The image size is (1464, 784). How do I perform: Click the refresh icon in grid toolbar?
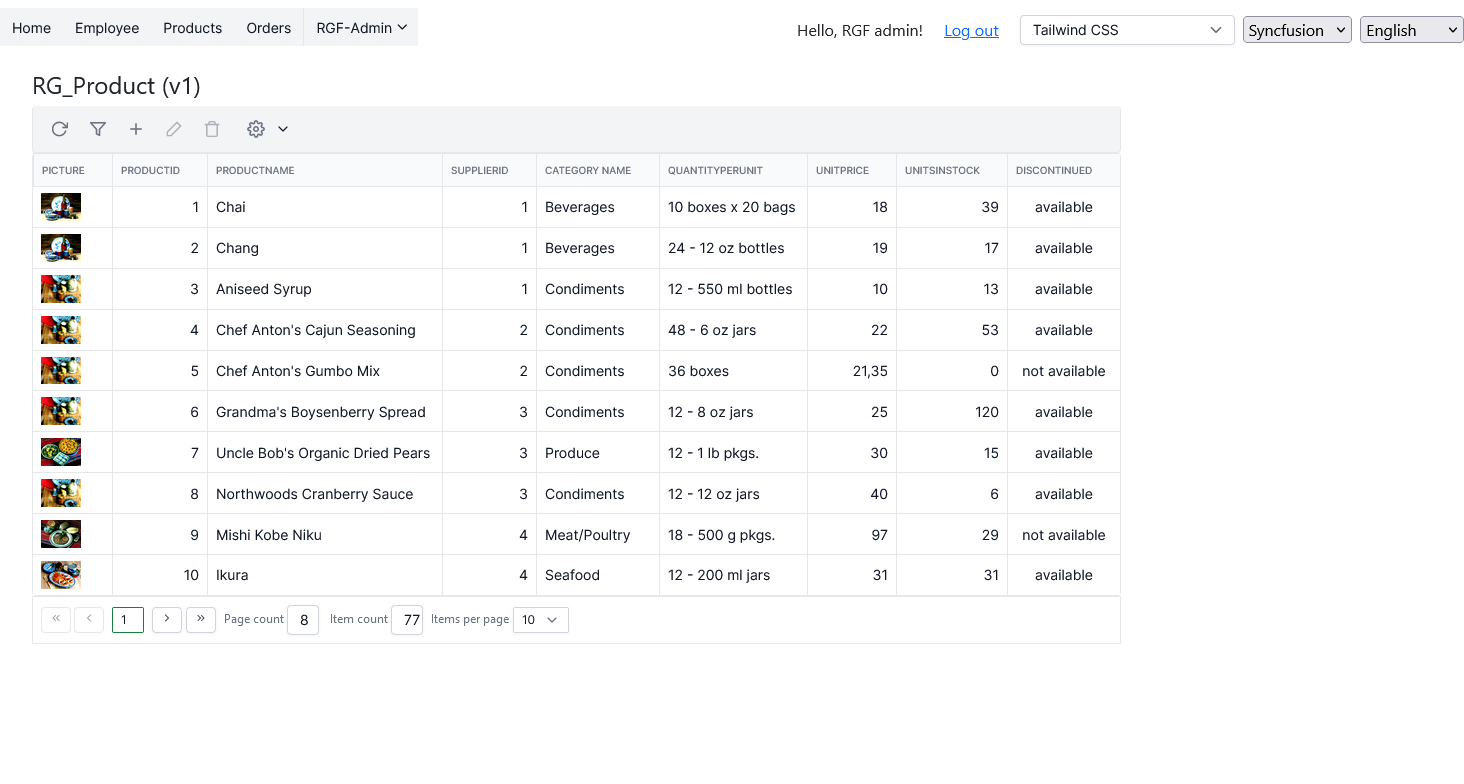point(60,129)
